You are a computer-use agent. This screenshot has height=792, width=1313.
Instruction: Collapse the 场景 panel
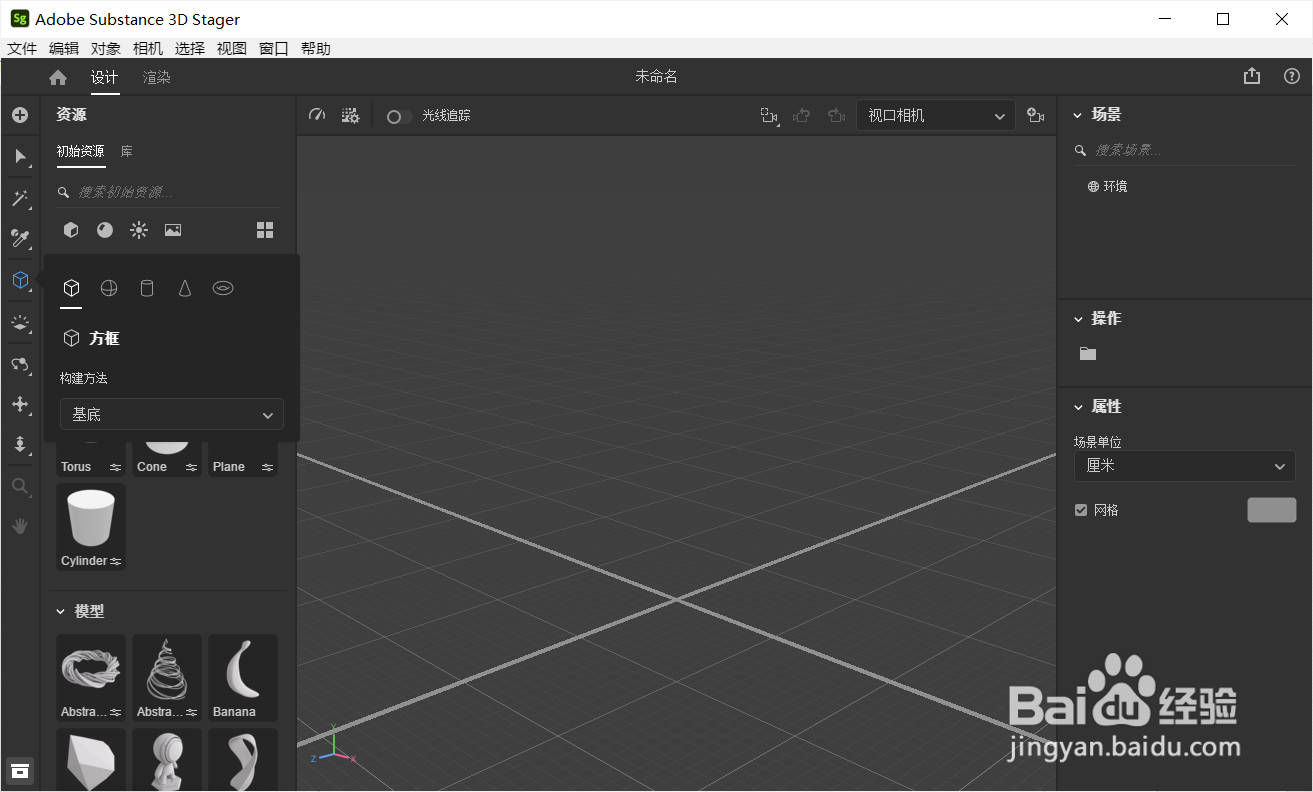tap(1078, 115)
